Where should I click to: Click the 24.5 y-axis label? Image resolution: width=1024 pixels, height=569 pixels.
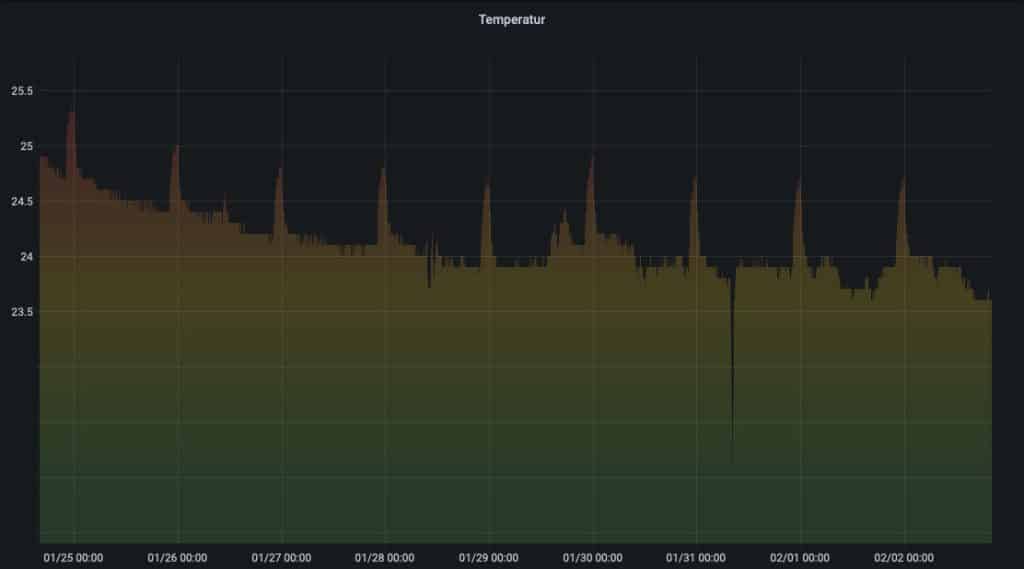click(x=22, y=201)
